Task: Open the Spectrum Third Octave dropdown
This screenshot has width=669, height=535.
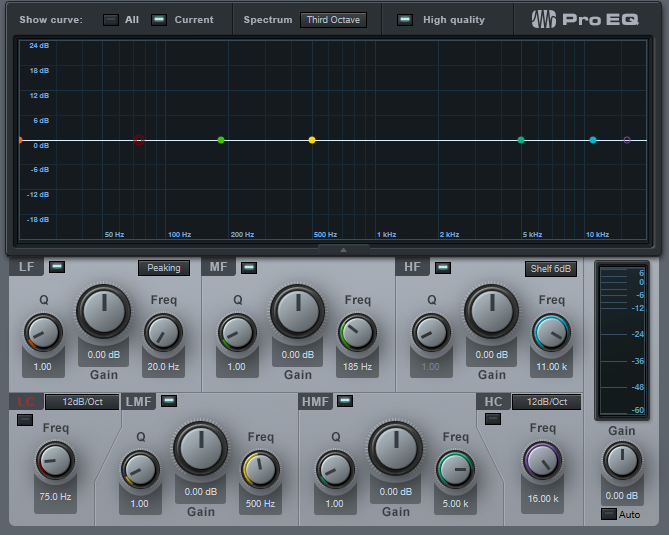Action: pos(333,20)
